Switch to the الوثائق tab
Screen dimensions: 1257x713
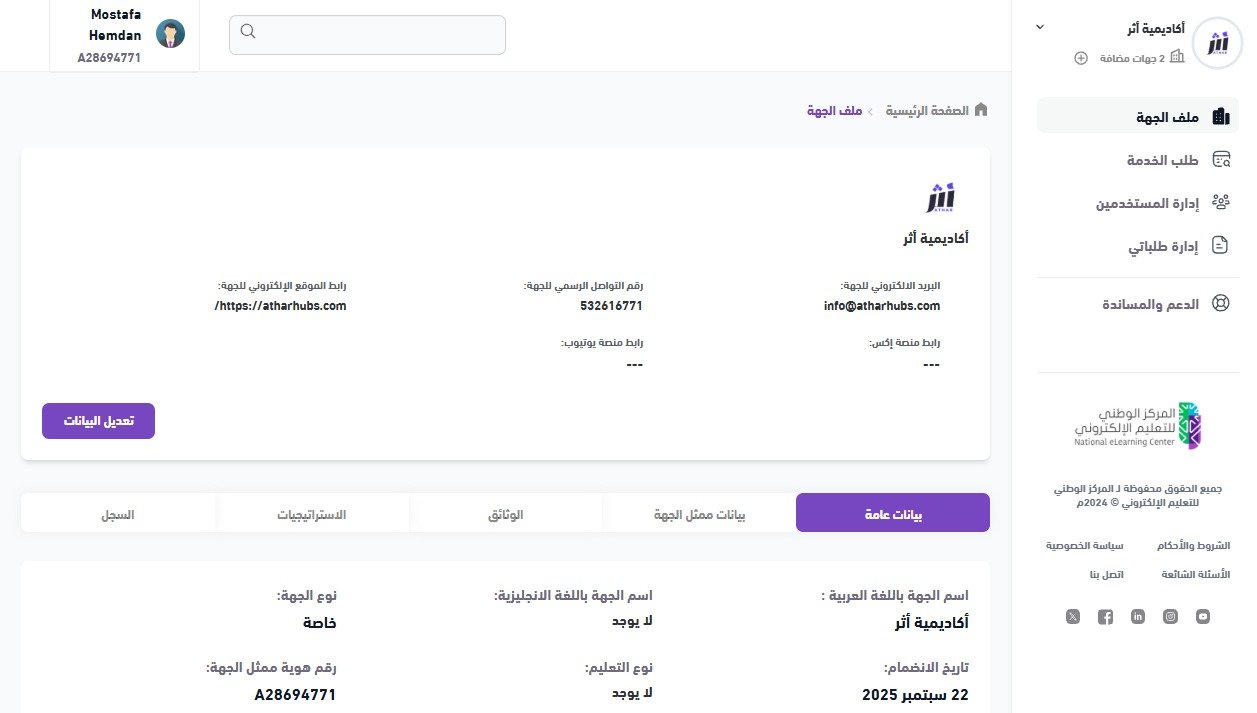click(505, 513)
